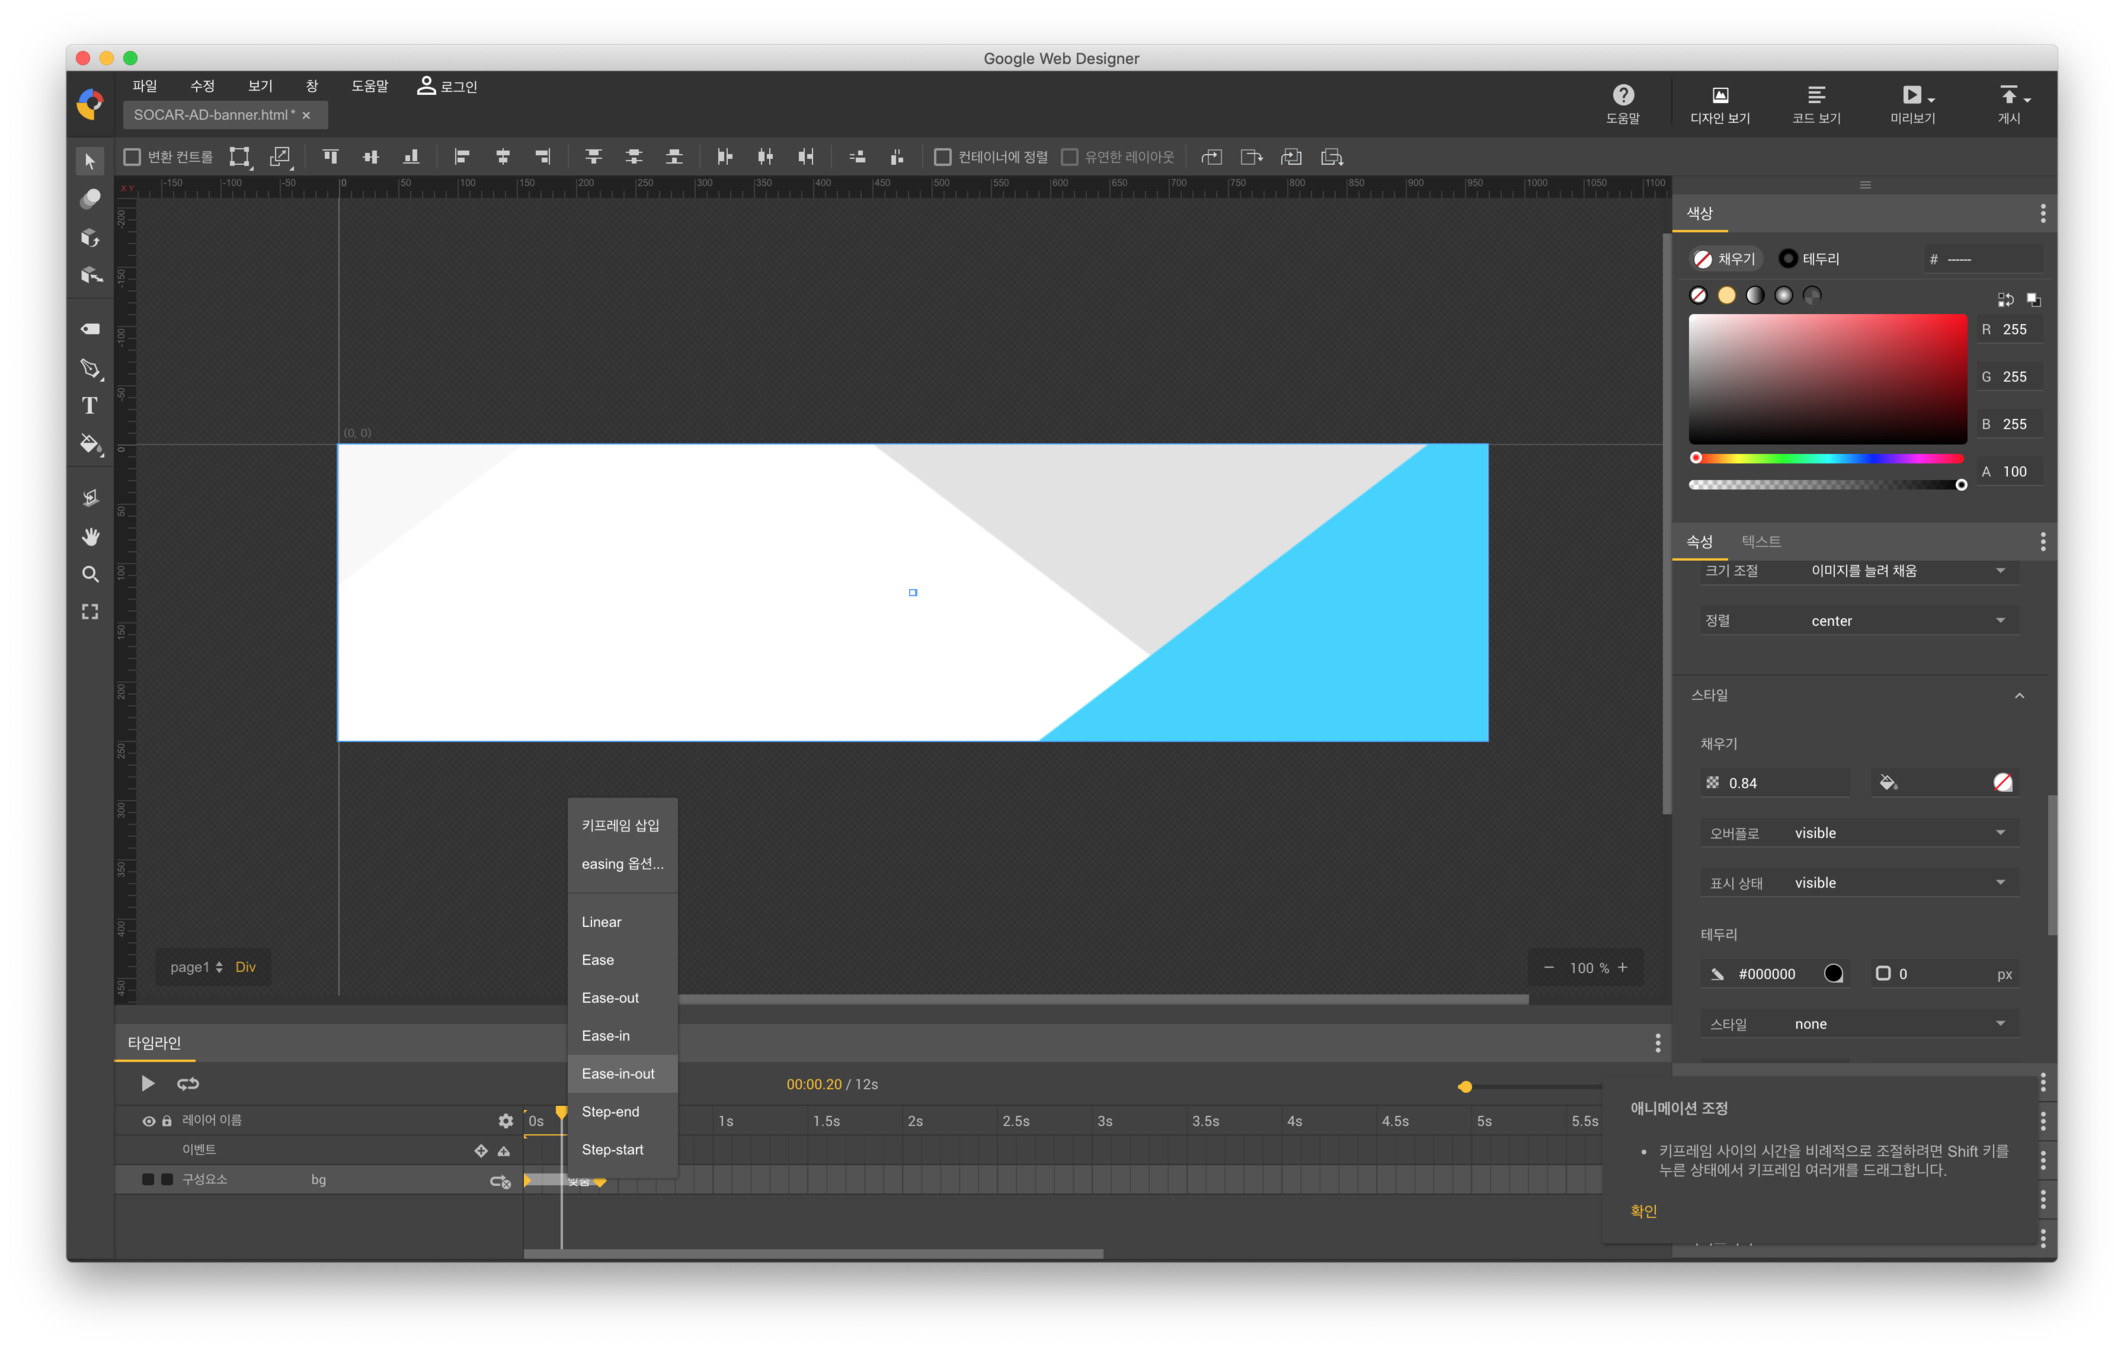Toggle eye visibility in timeline header
Image resolution: width=2124 pixels, height=1350 pixels.
point(148,1121)
